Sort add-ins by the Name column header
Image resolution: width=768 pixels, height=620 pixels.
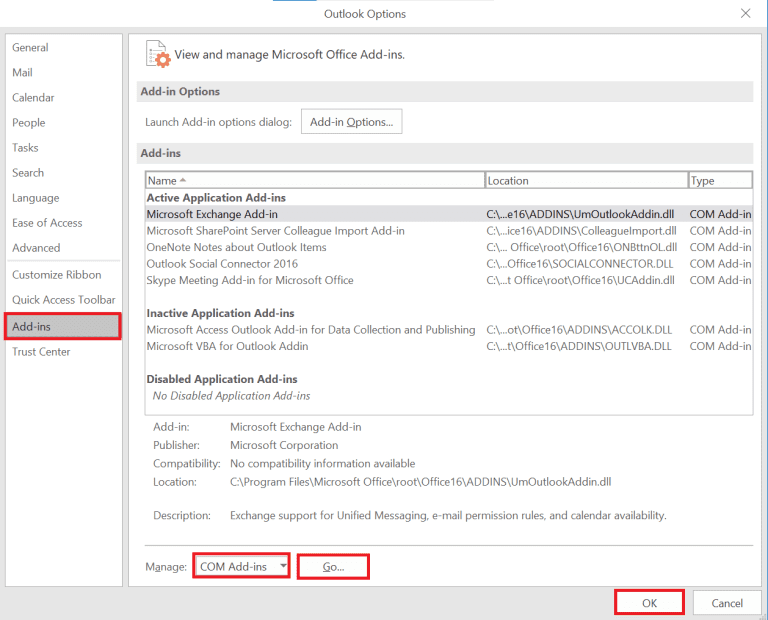coord(314,181)
